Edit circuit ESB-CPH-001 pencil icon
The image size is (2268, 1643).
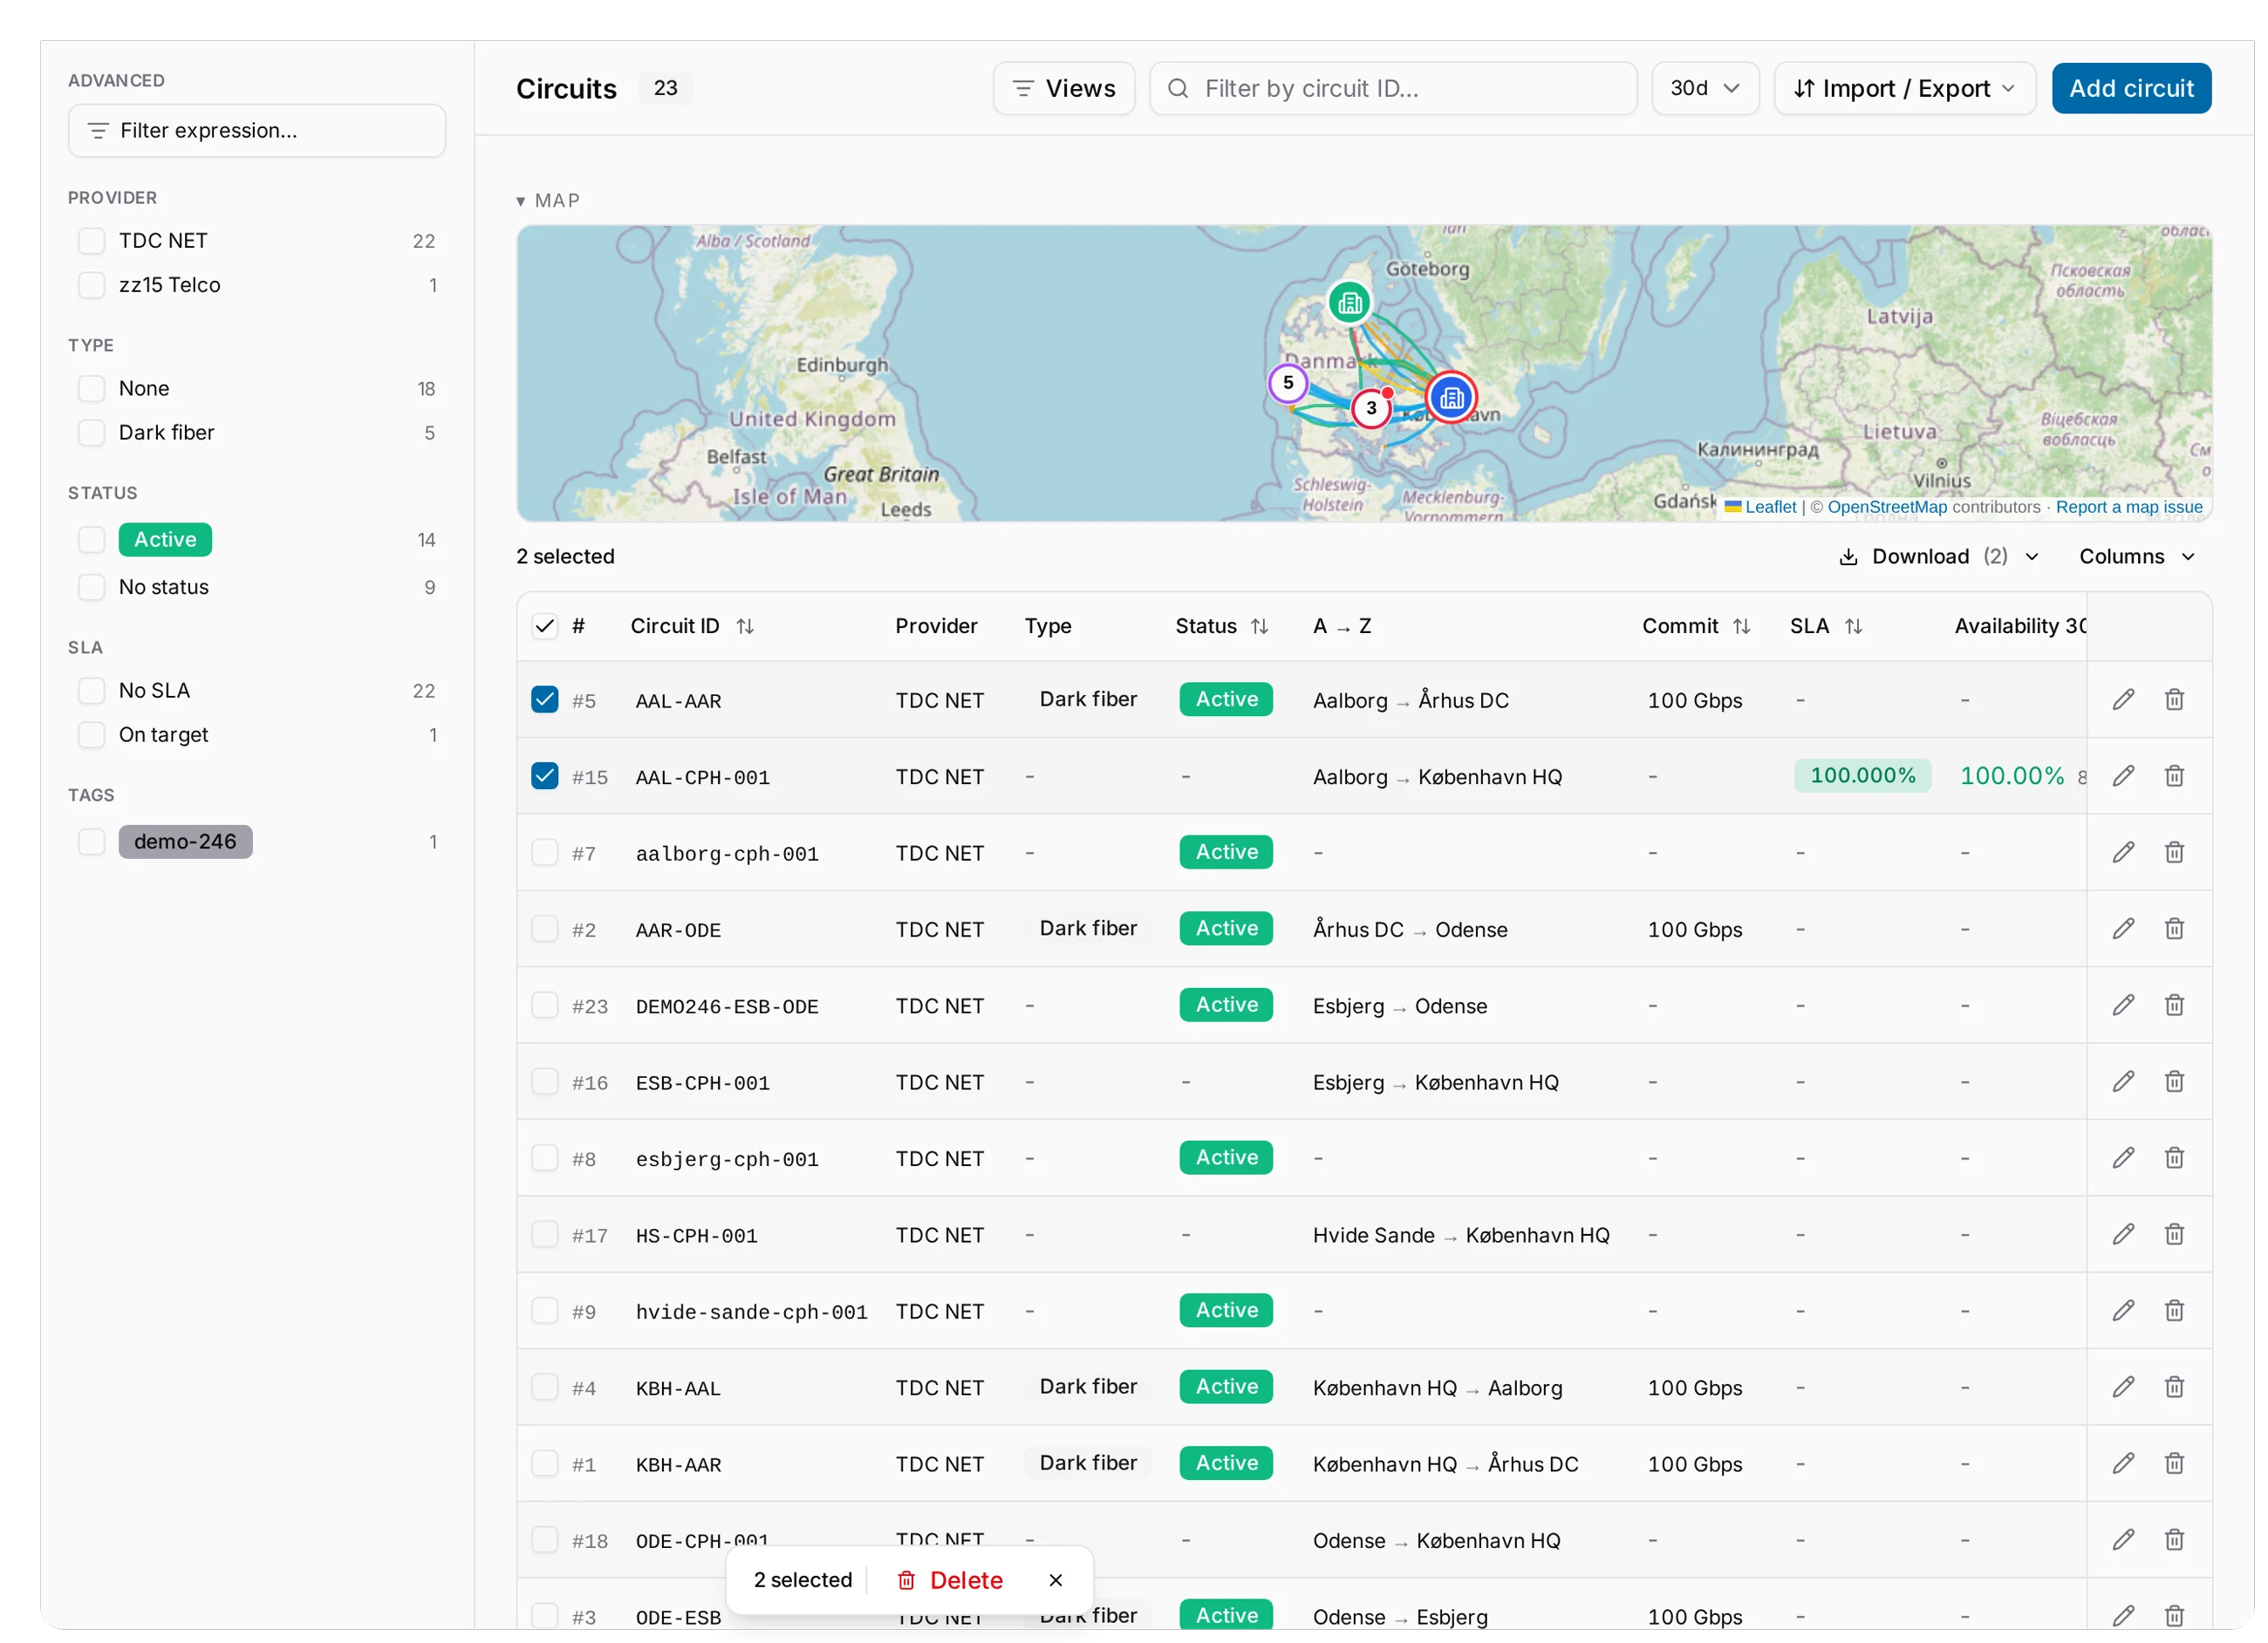[x=2123, y=1082]
